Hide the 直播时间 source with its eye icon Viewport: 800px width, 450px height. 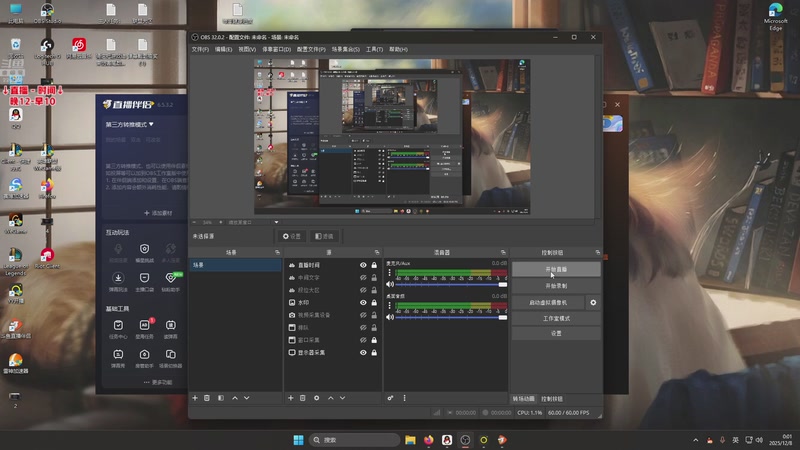tap(363, 265)
